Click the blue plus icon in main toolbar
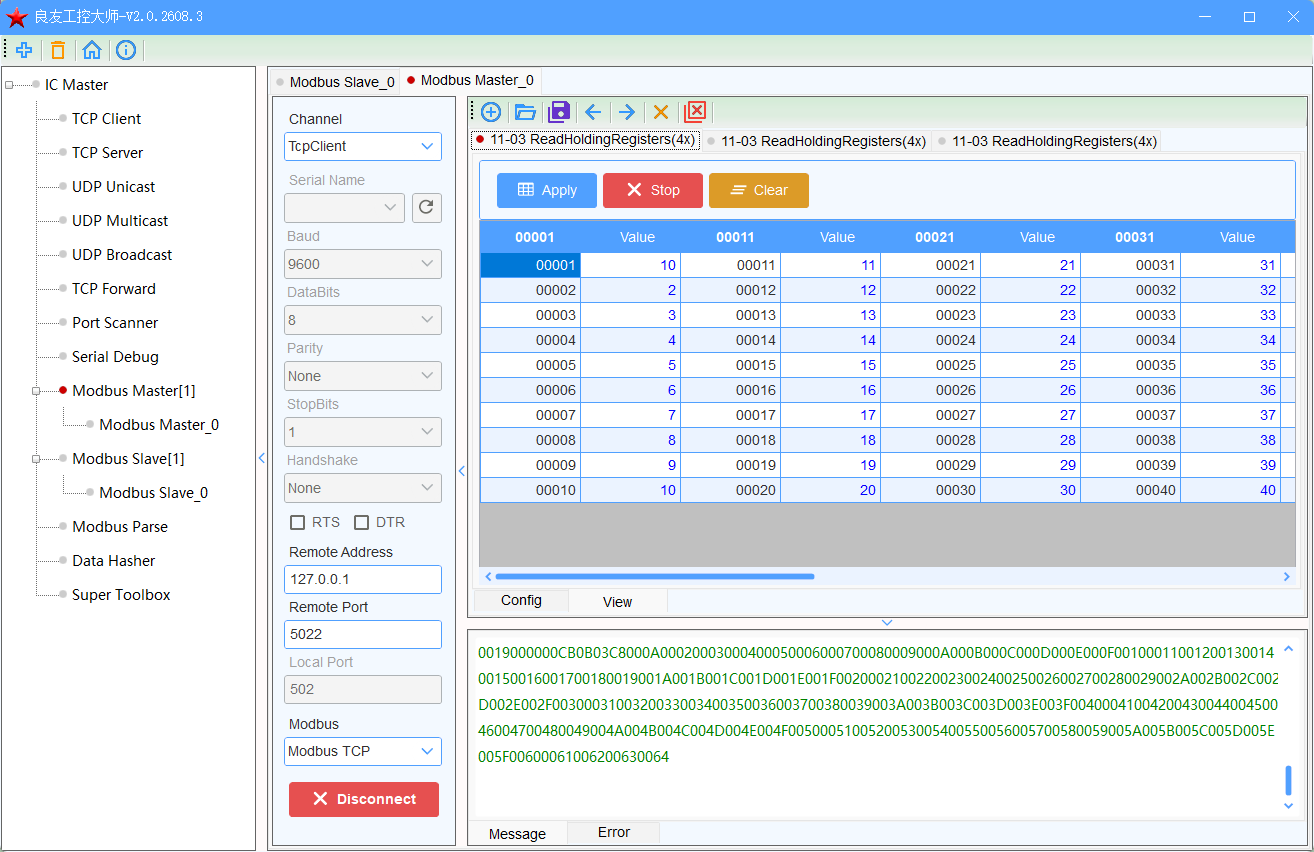 click(24, 50)
